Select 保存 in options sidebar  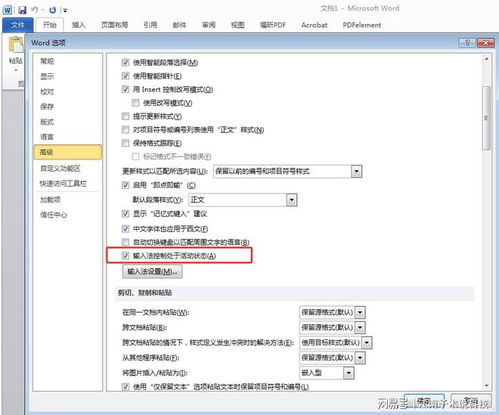[68, 107]
